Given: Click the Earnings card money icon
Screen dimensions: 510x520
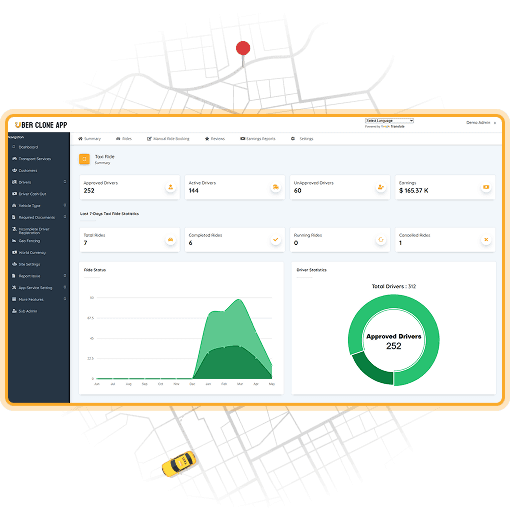Looking at the screenshot, I should click(x=486, y=187).
